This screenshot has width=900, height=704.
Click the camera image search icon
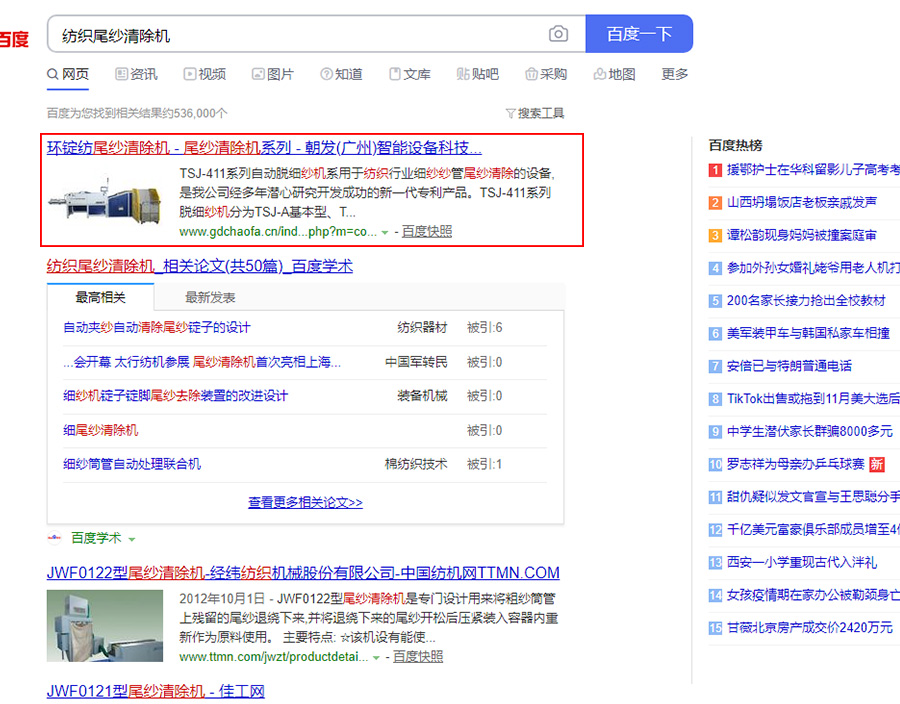tap(558, 34)
